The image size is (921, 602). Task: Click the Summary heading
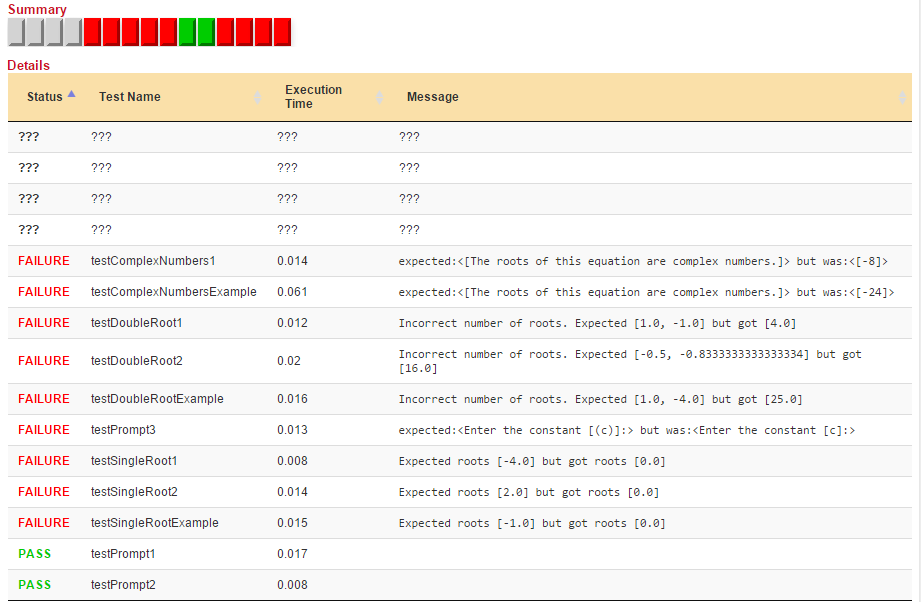pyautogui.click(x=37, y=9)
